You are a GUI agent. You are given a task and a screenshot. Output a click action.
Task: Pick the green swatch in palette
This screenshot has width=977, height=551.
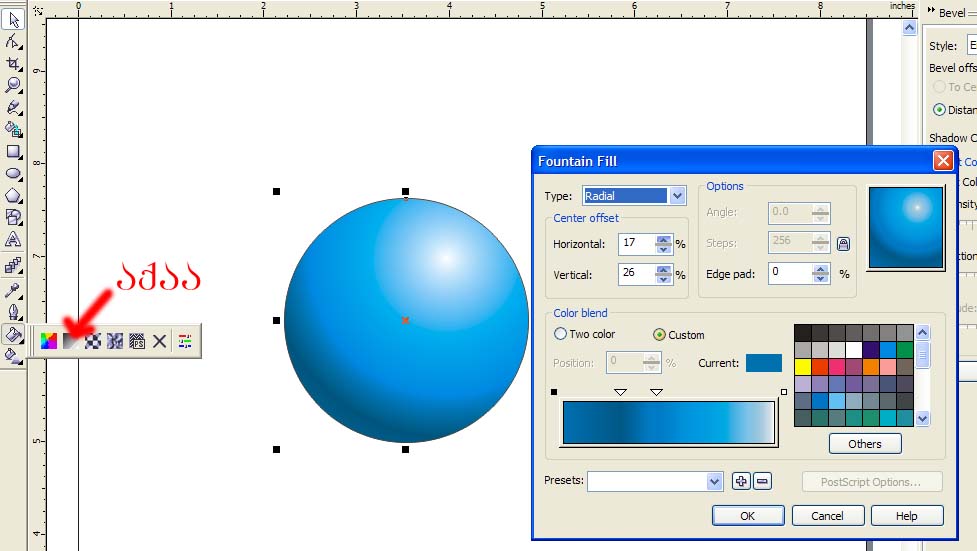(x=905, y=350)
